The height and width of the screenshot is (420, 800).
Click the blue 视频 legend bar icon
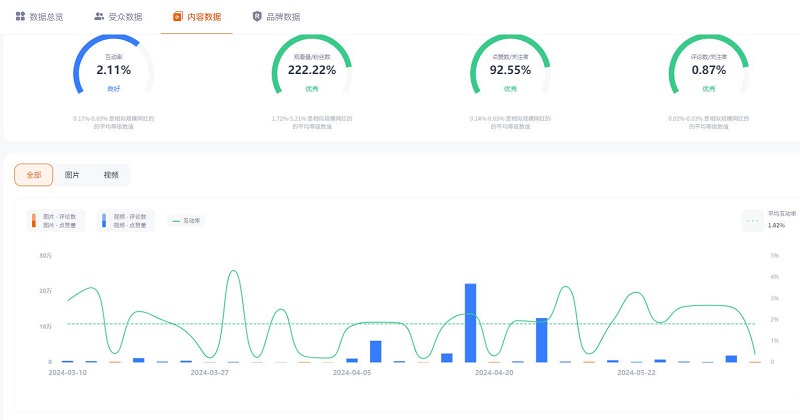(103, 221)
